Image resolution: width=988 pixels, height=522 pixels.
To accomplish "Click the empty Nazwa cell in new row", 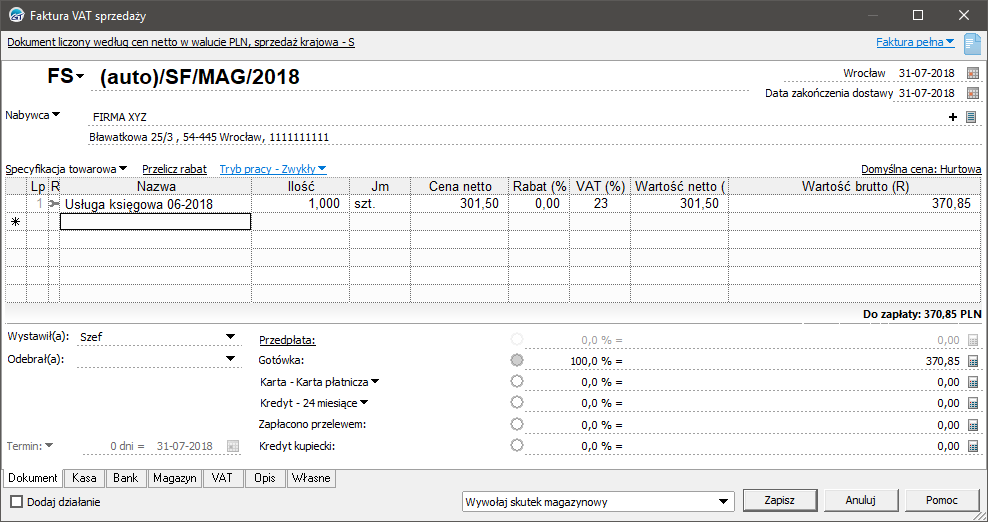I will point(155,222).
